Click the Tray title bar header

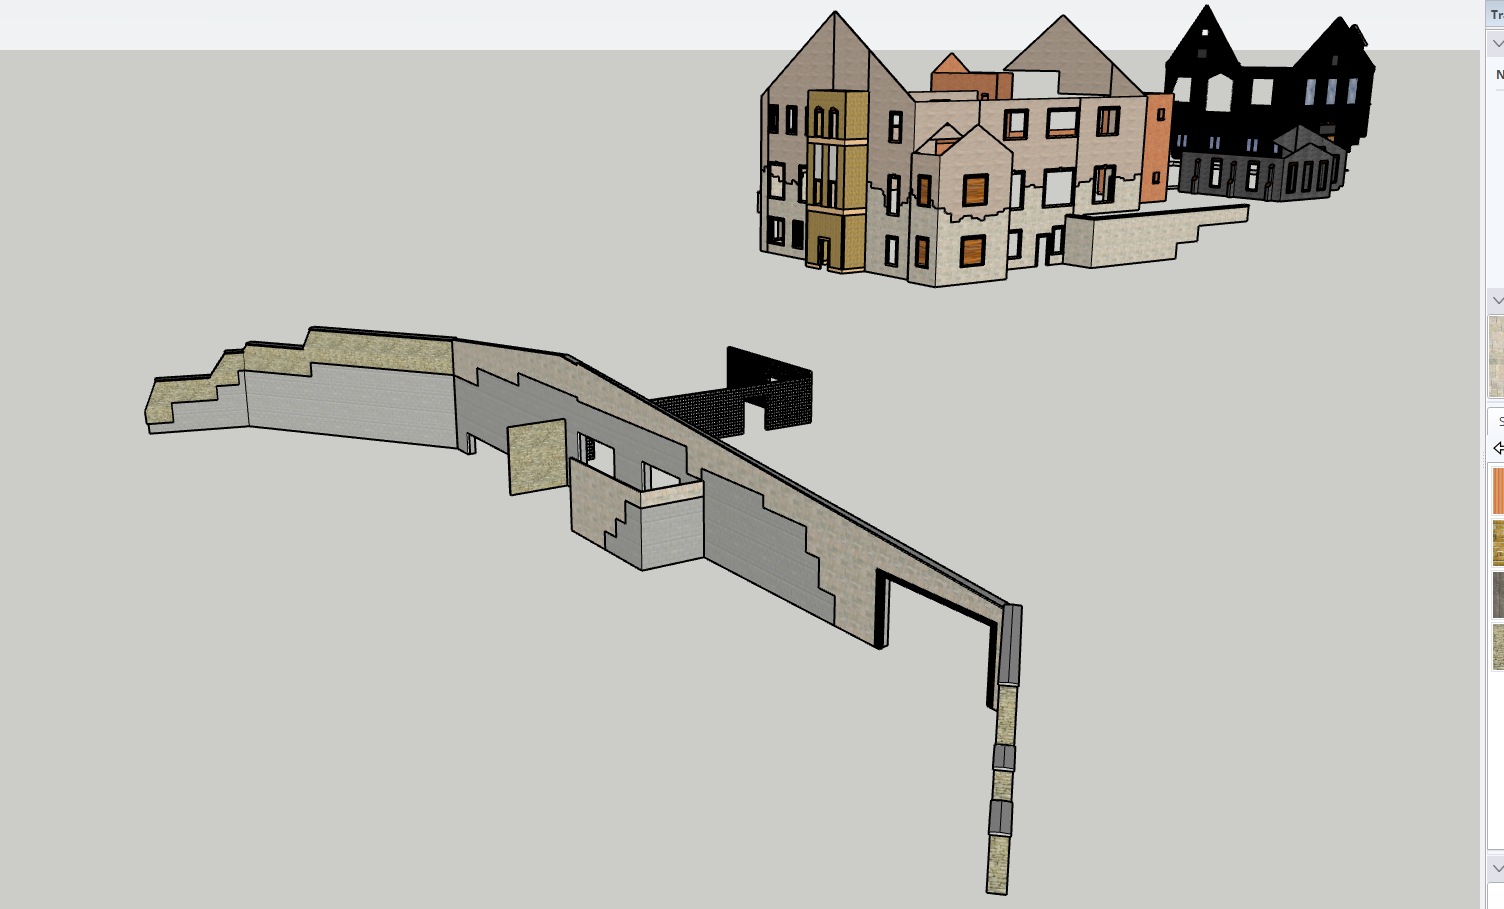pyautogui.click(x=1496, y=13)
